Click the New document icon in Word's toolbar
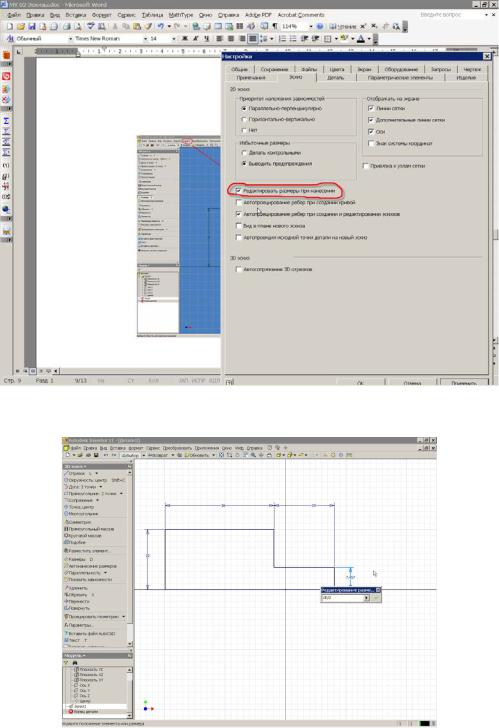 click(10, 27)
